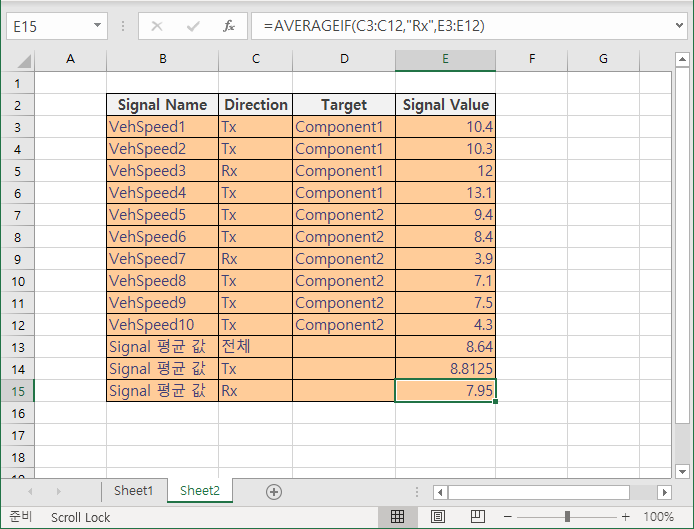The width and height of the screenshot is (694, 529).
Task: Click the Signal Name header cell
Action: click(x=162, y=105)
